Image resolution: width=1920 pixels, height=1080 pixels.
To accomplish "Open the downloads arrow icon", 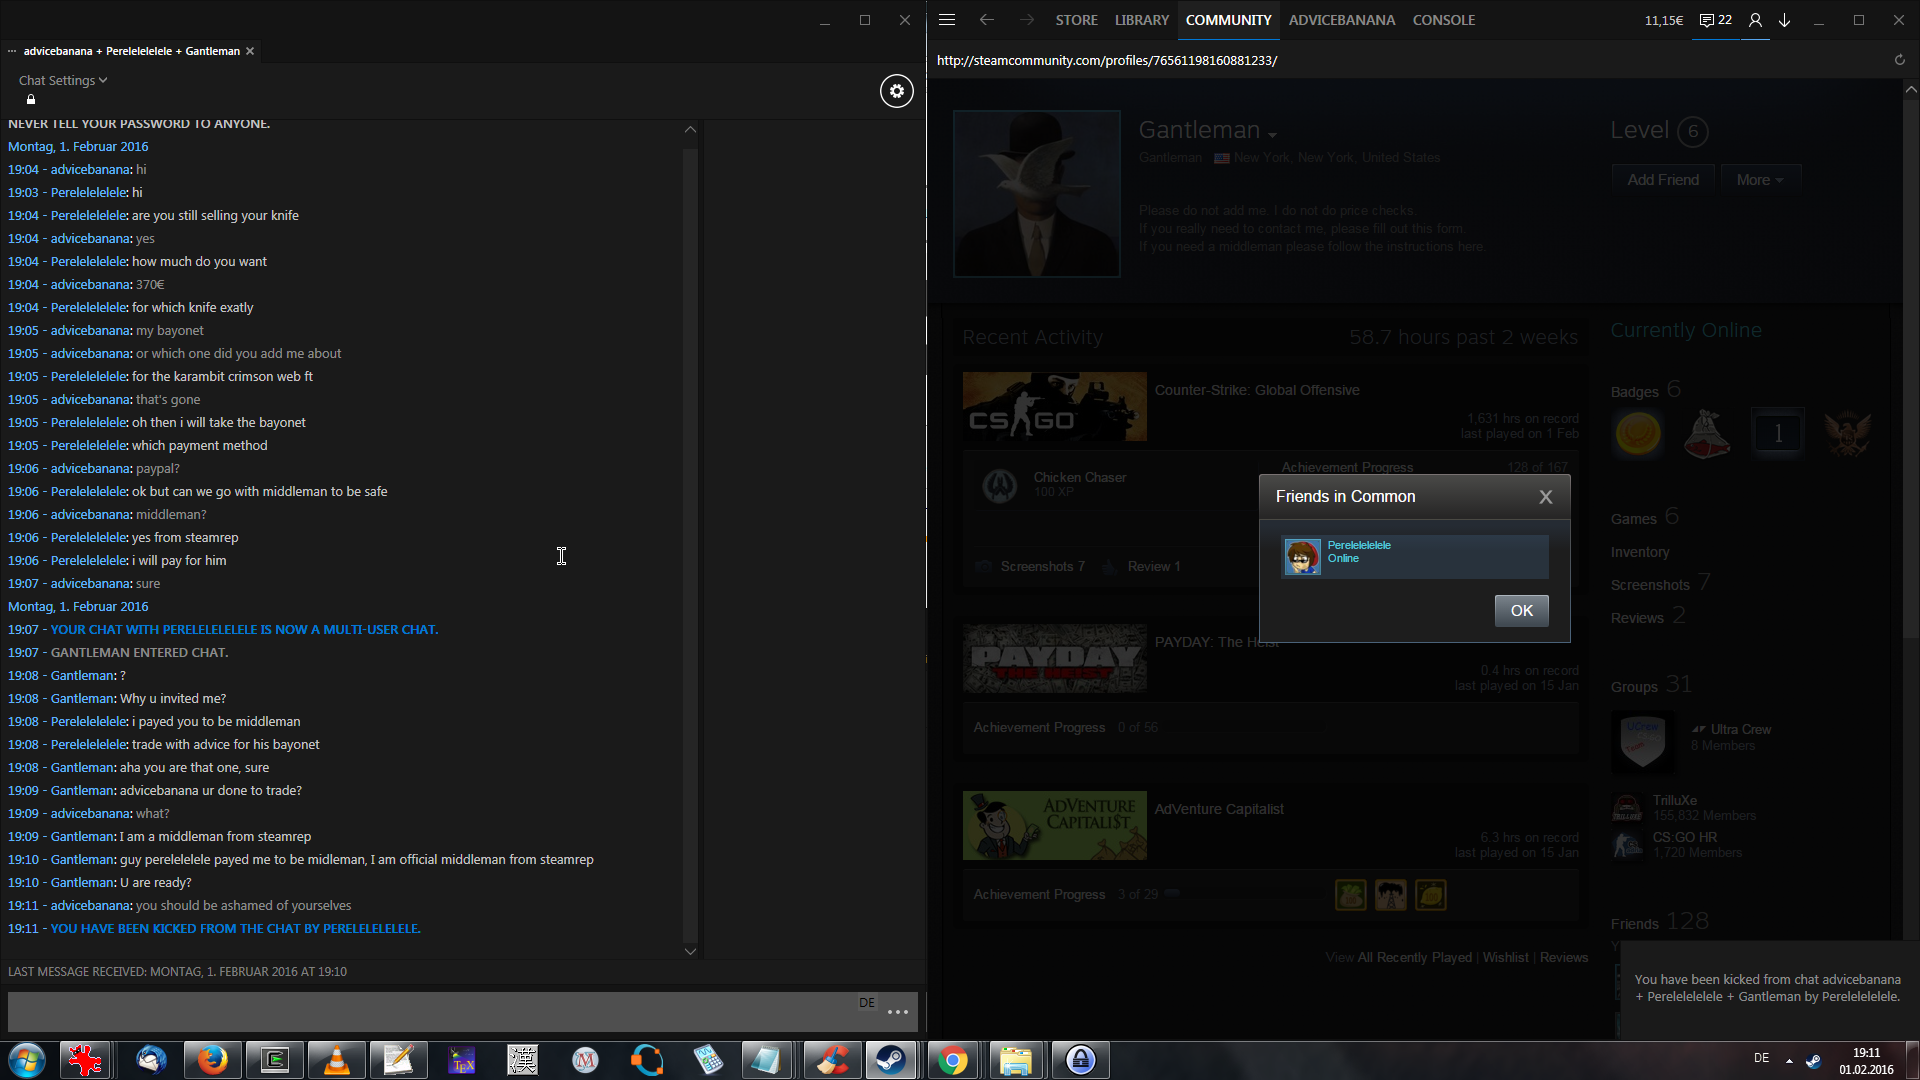I will pyautogui.click(x=1784, y=20).
